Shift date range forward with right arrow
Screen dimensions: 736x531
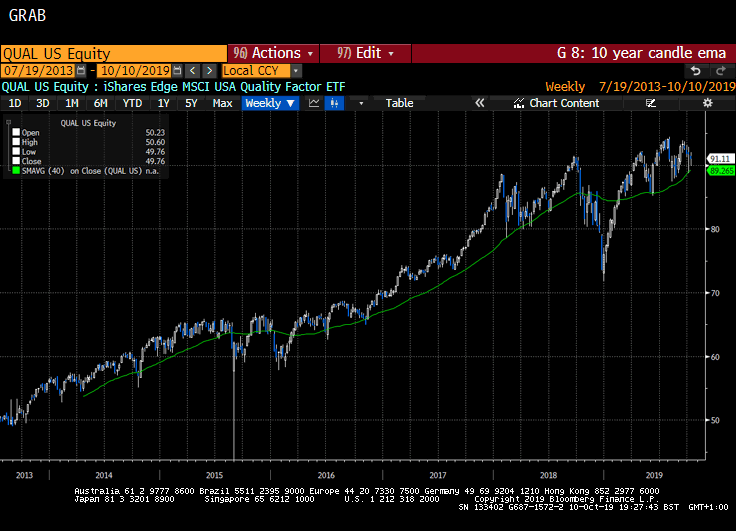pyautogui.click(x=209, y=71)
